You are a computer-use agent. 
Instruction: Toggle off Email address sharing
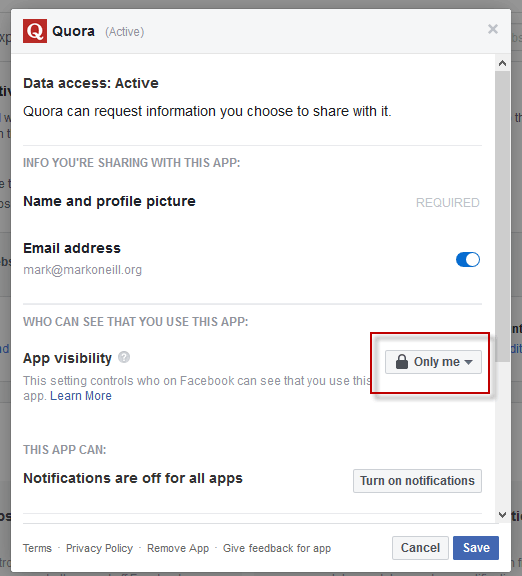tap(468, 260)
